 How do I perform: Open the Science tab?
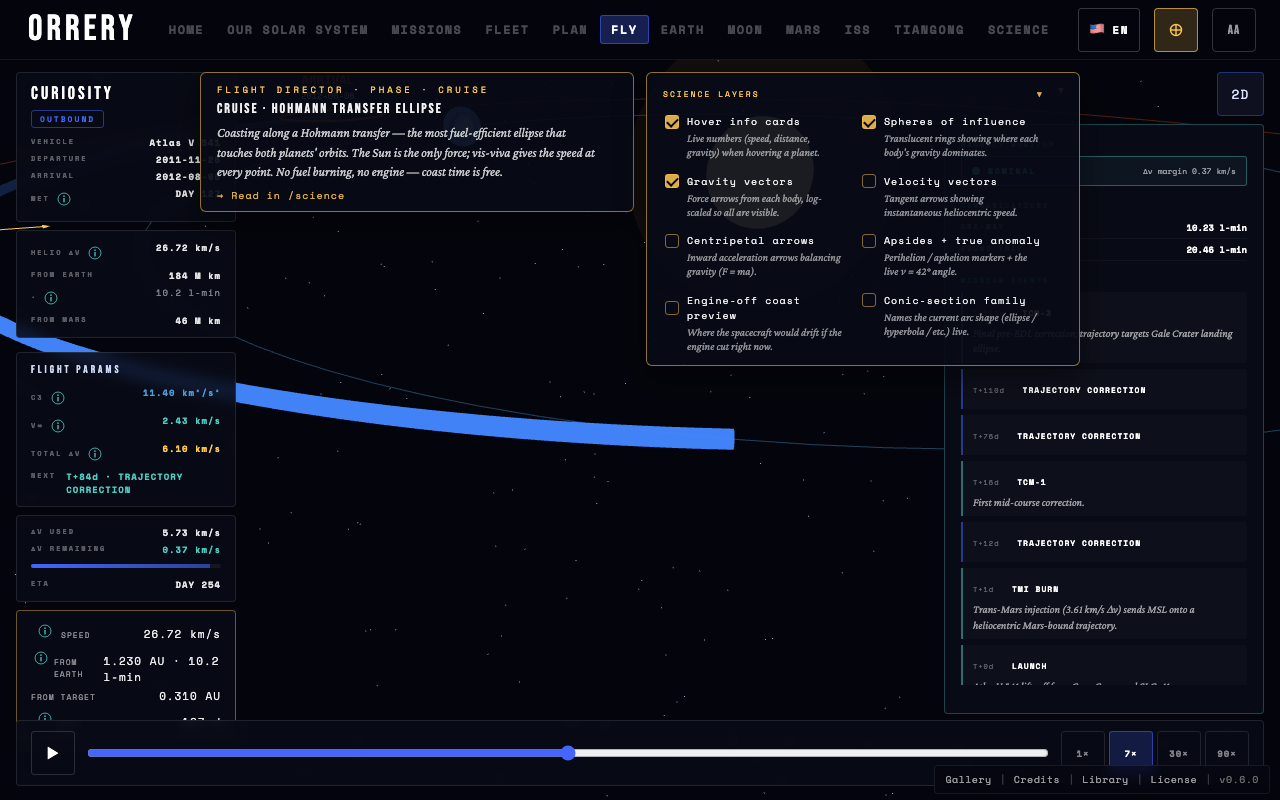pos(1018,30)
